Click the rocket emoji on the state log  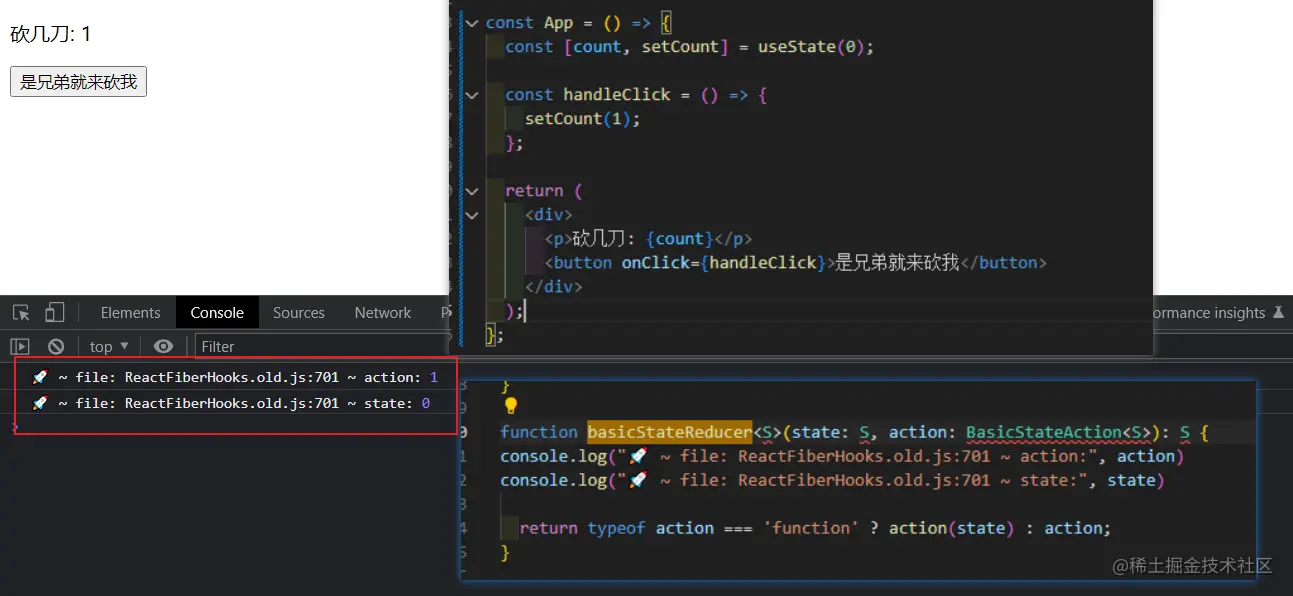pyautogui.click(x=40, y=403)
